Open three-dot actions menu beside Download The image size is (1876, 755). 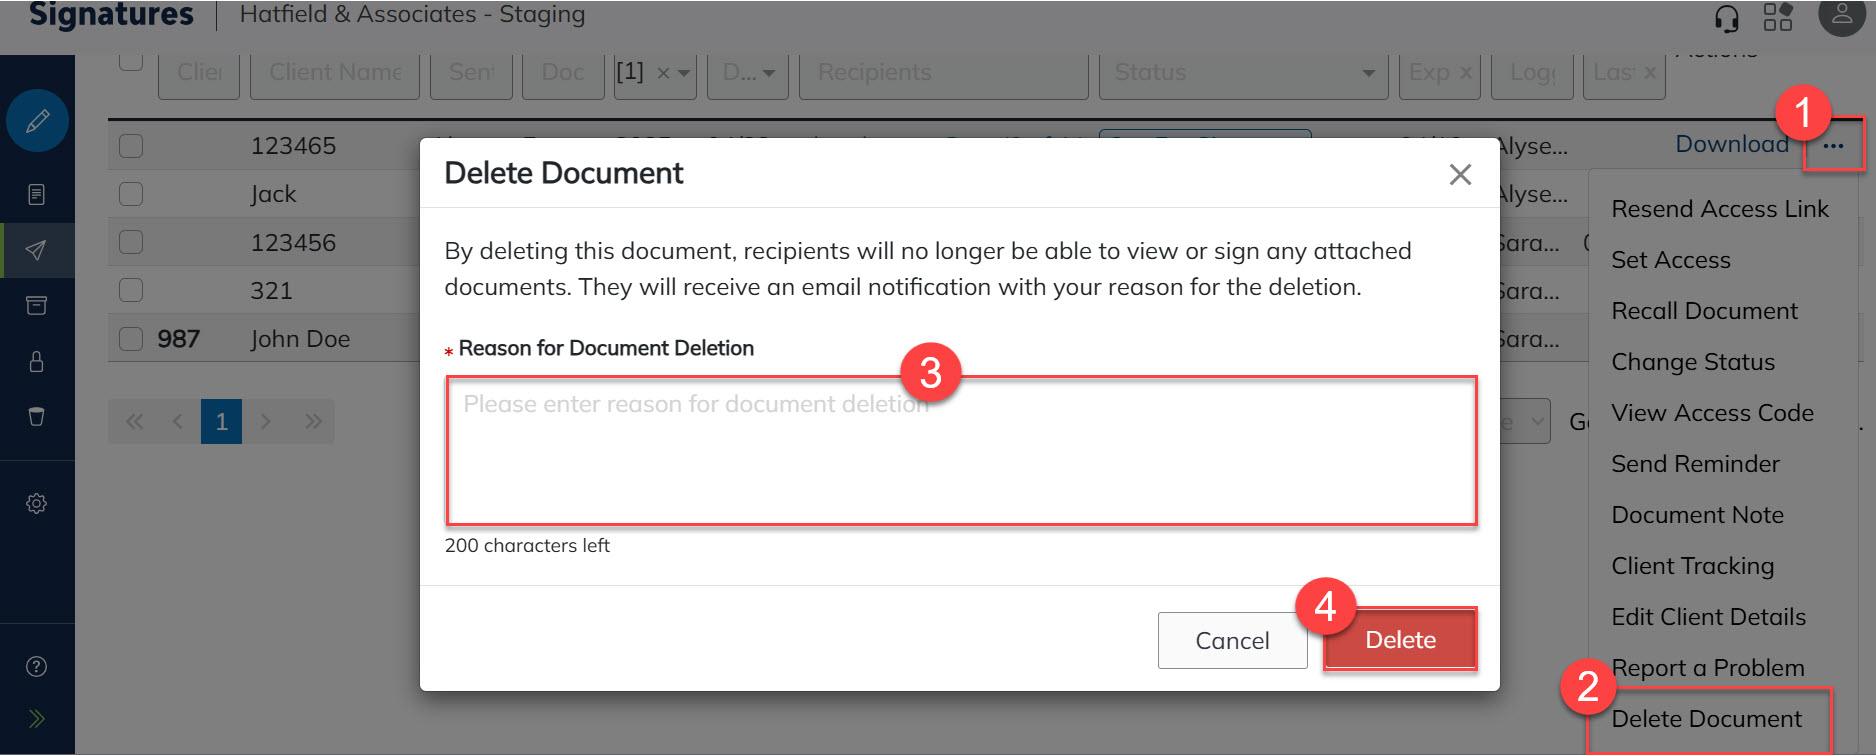pos(1832,146)
